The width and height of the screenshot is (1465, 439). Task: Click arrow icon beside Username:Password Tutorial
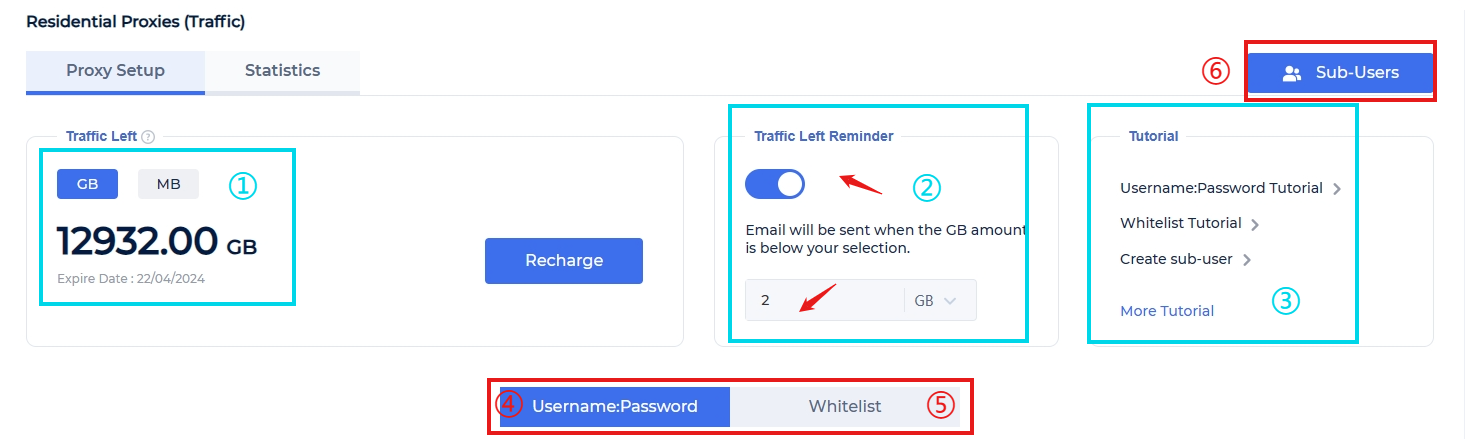1337,189
